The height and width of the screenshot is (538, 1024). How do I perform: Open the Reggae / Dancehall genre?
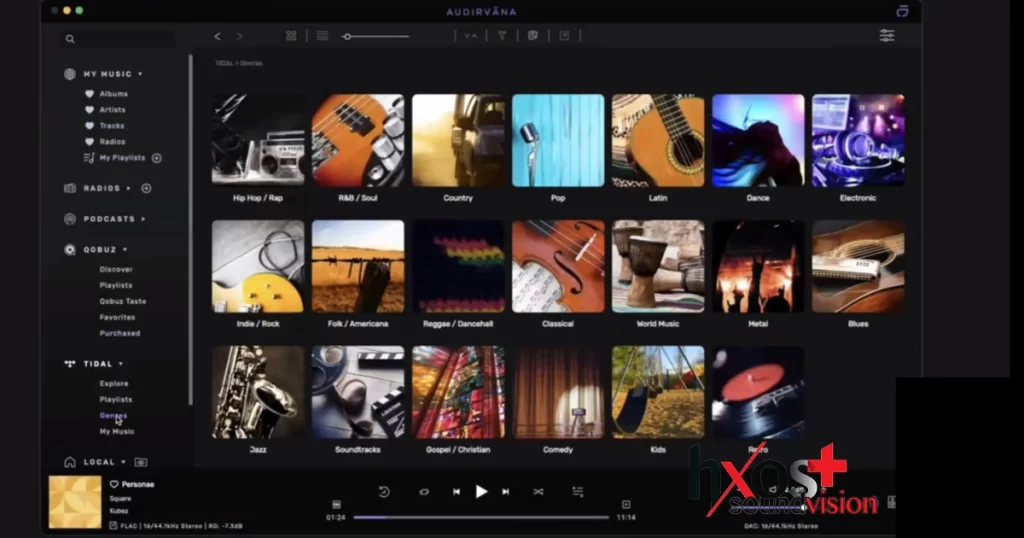(458, 266)
